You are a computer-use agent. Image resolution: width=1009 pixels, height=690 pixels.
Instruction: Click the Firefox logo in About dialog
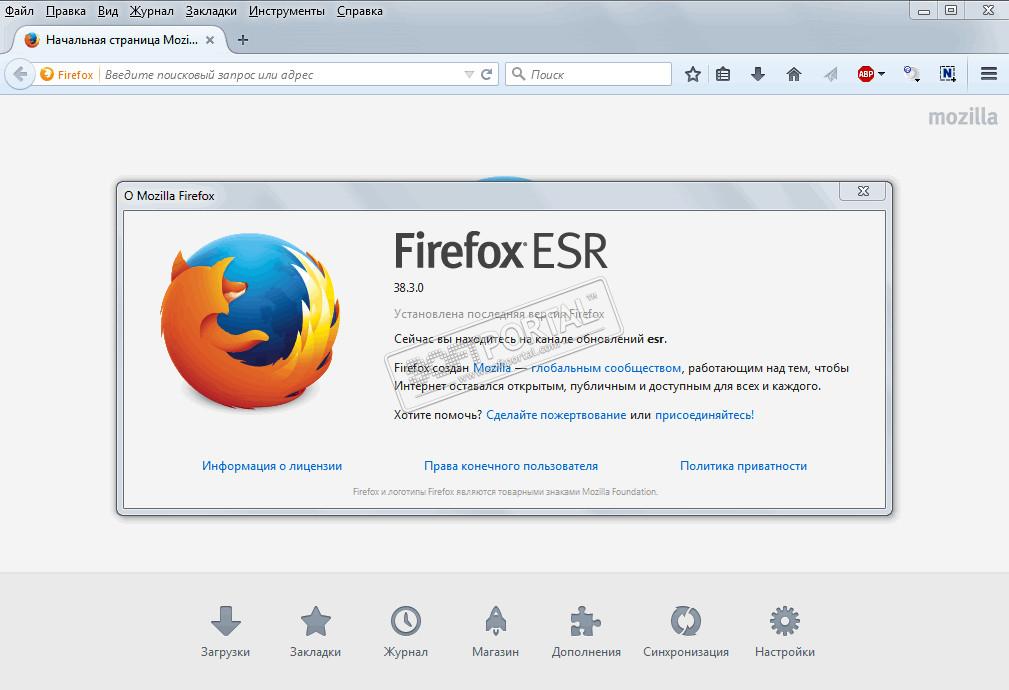250,321
